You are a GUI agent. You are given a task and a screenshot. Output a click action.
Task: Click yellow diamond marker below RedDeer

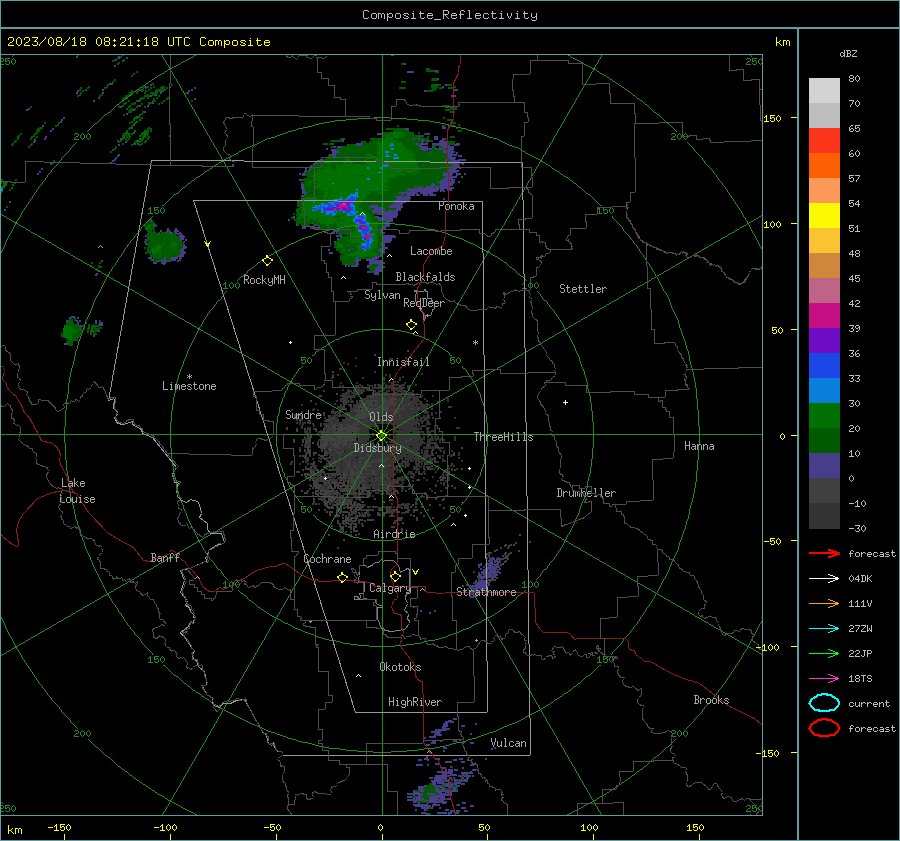click(x=411, y=325)
